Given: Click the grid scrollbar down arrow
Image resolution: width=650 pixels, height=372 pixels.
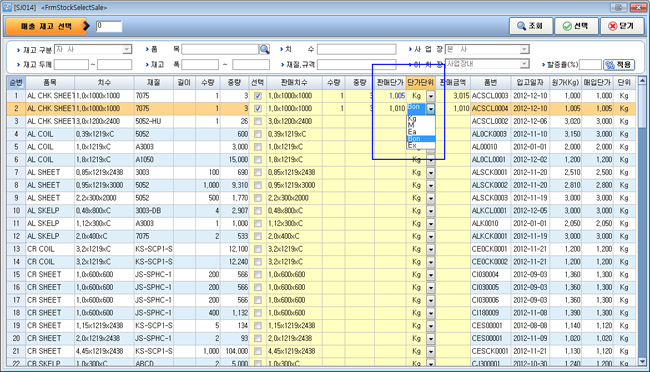Looking at the screenshot, I should coord(642,362).
